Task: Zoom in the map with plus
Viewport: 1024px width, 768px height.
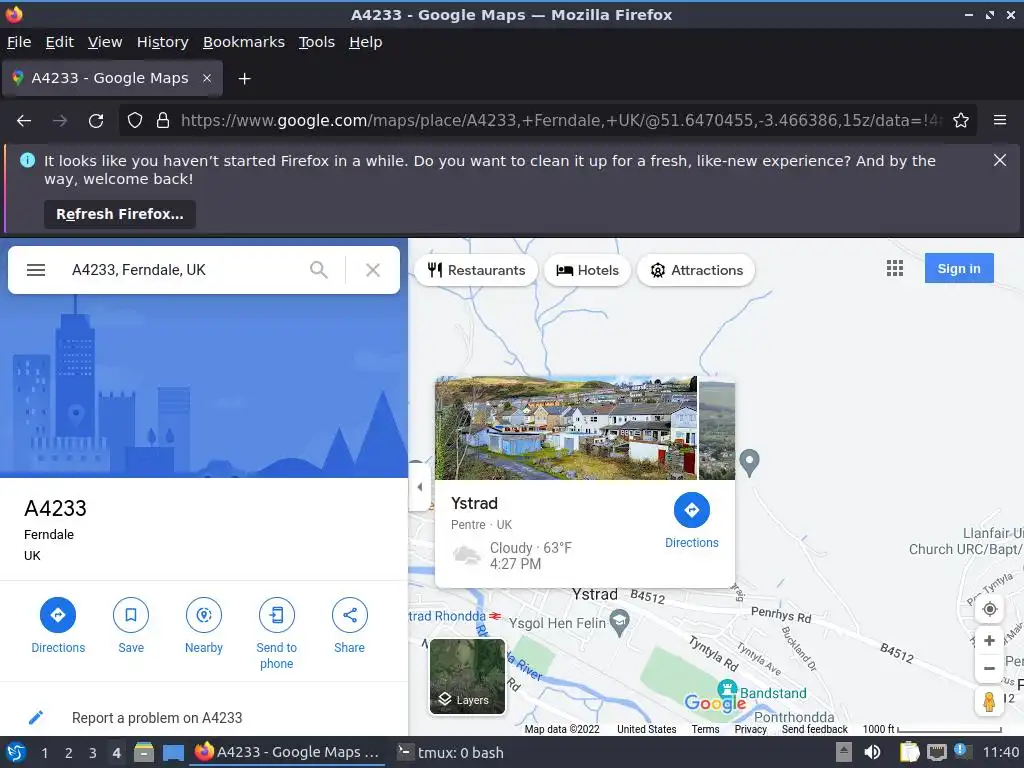Action: point(989,641)
